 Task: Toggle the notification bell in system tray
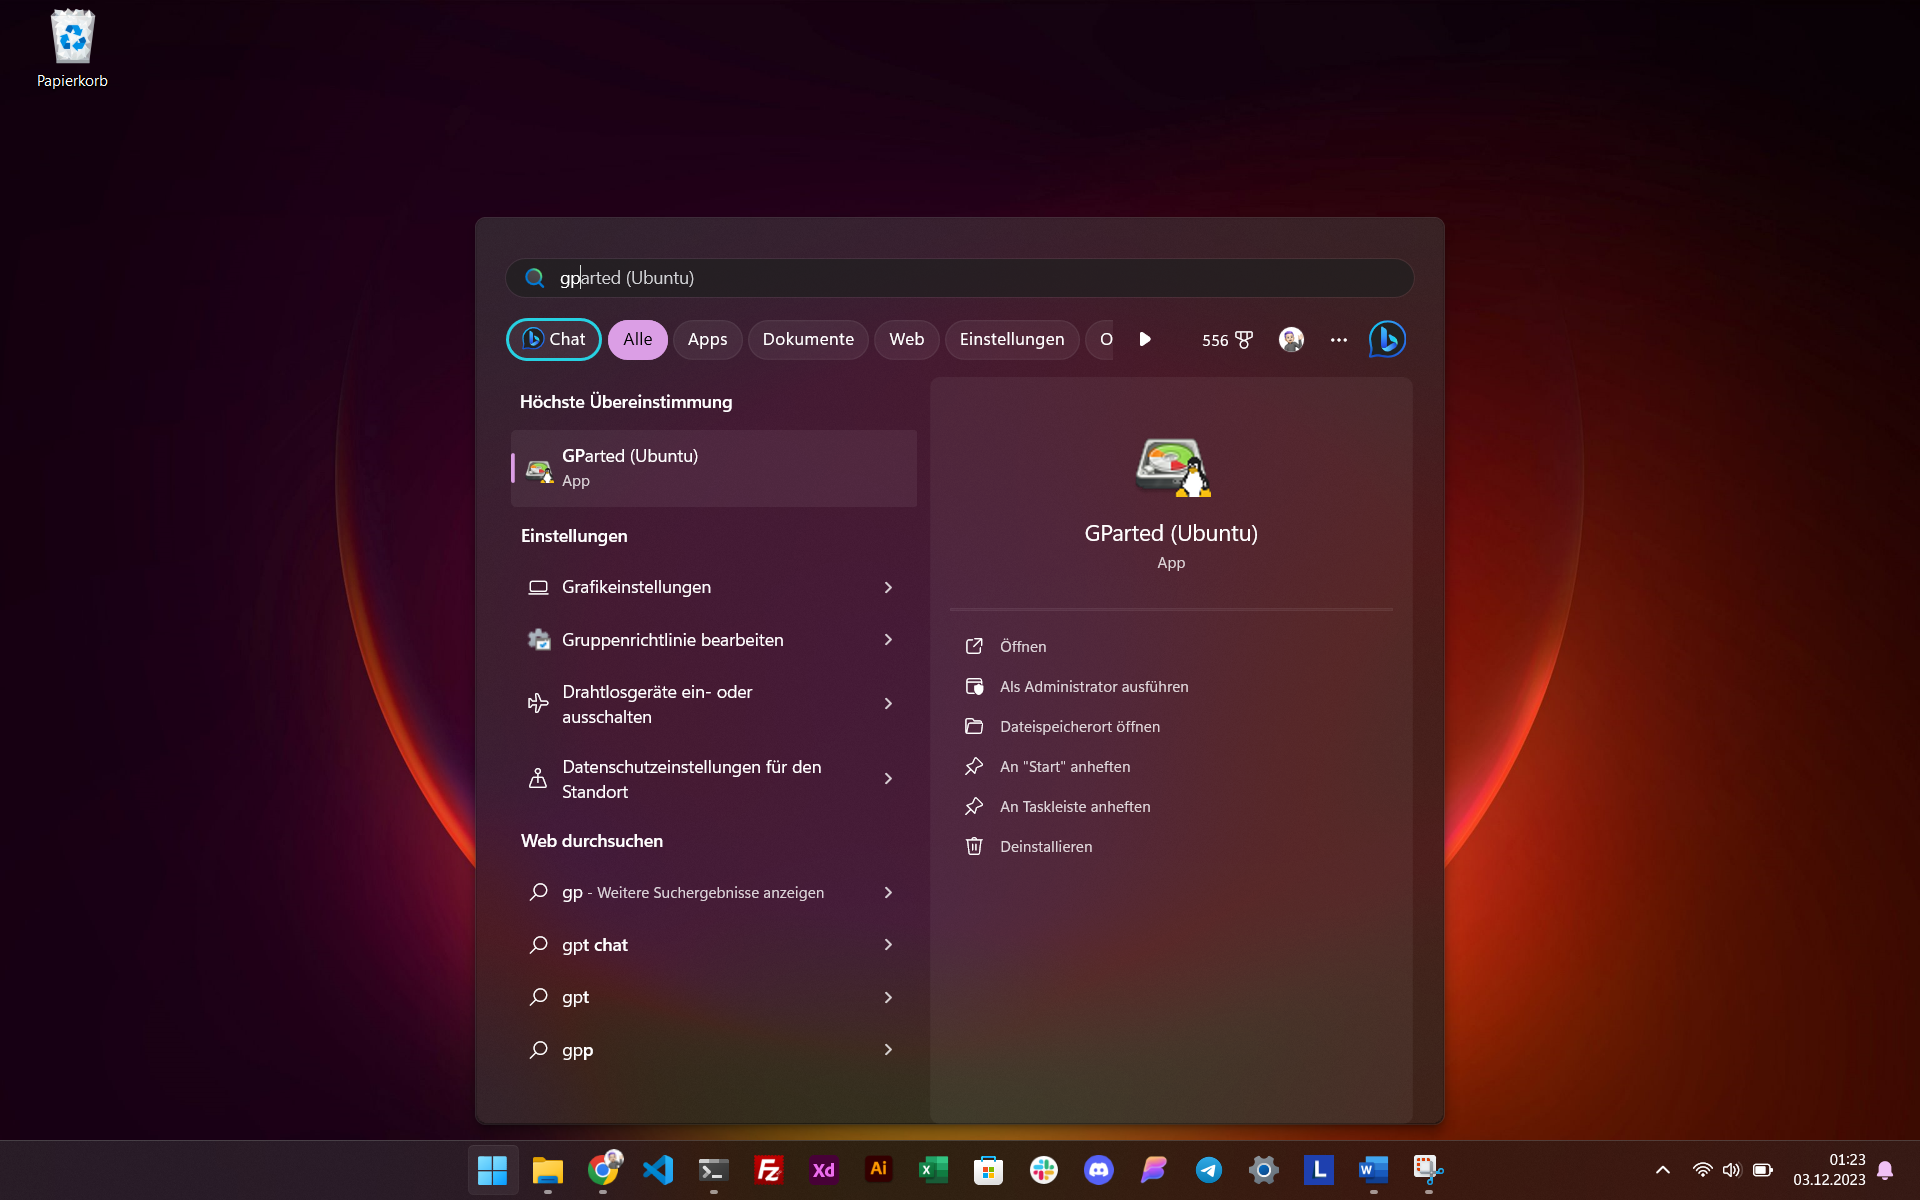point(1886,1170)
